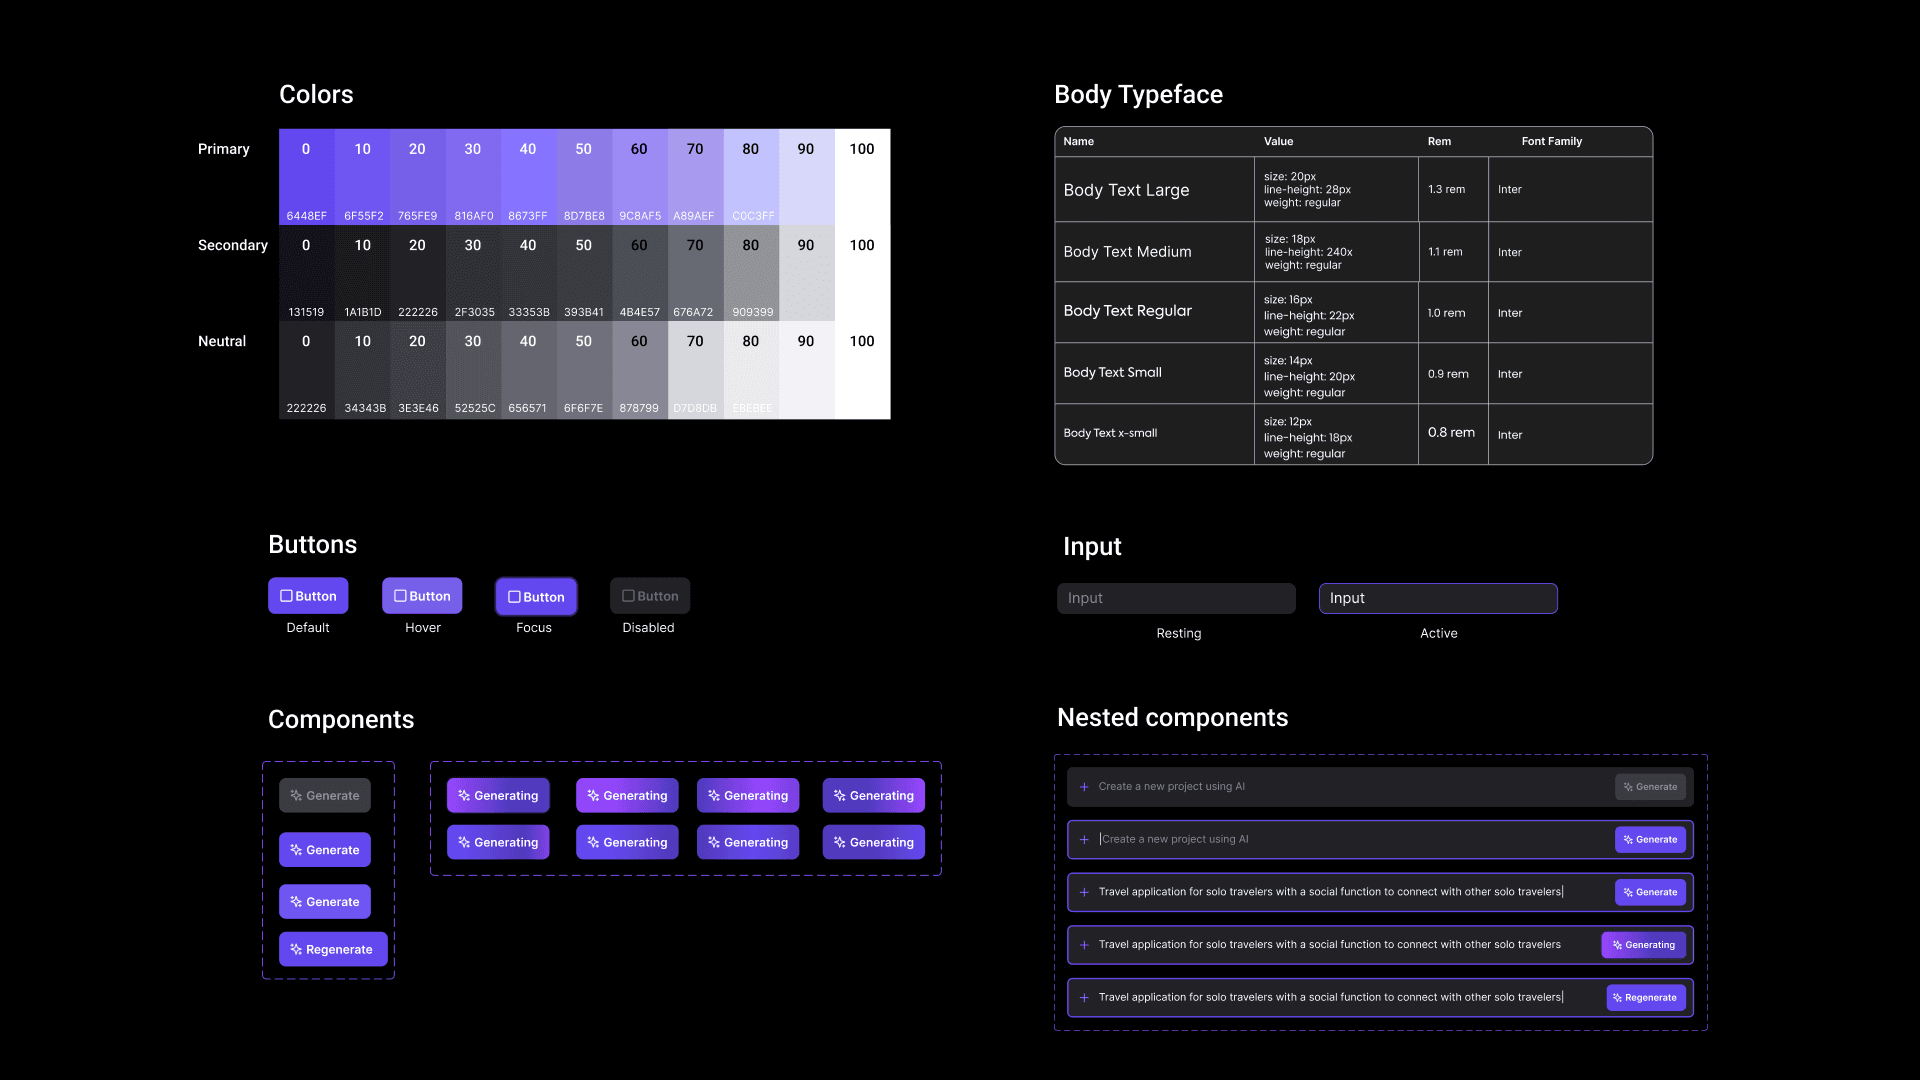This screenshot has width=1920, height=1080.
Task: Click the sparkle icon in the Components Regenerate button
Action: 296,950
